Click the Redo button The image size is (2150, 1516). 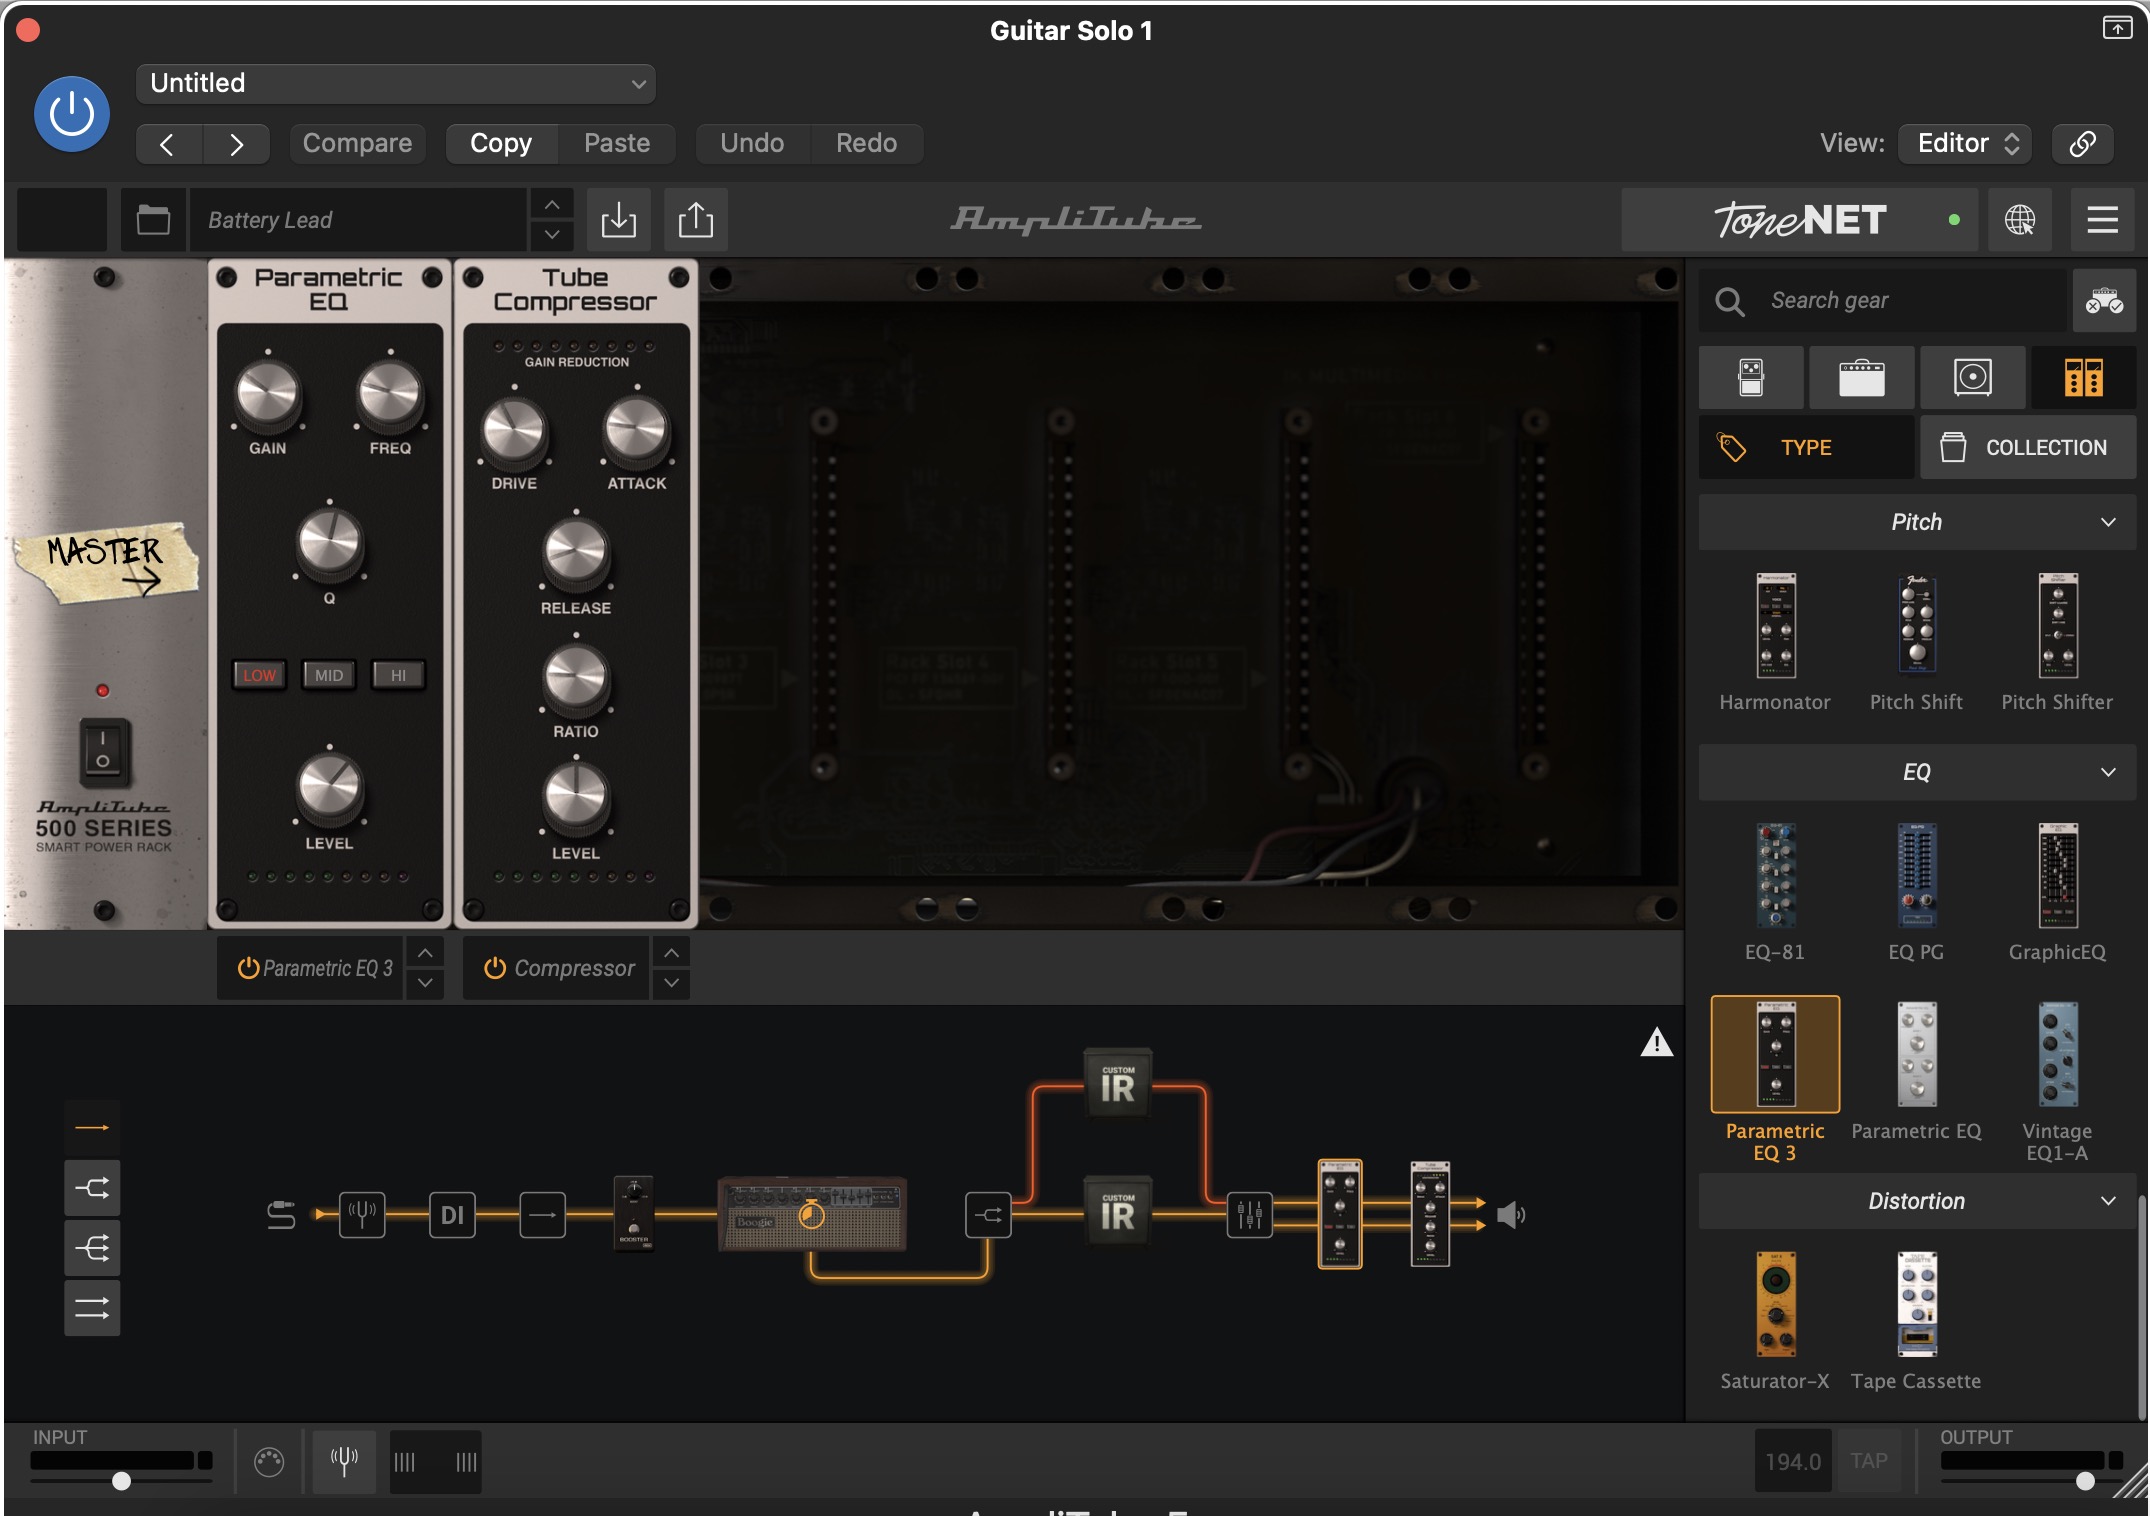(866, 144)
